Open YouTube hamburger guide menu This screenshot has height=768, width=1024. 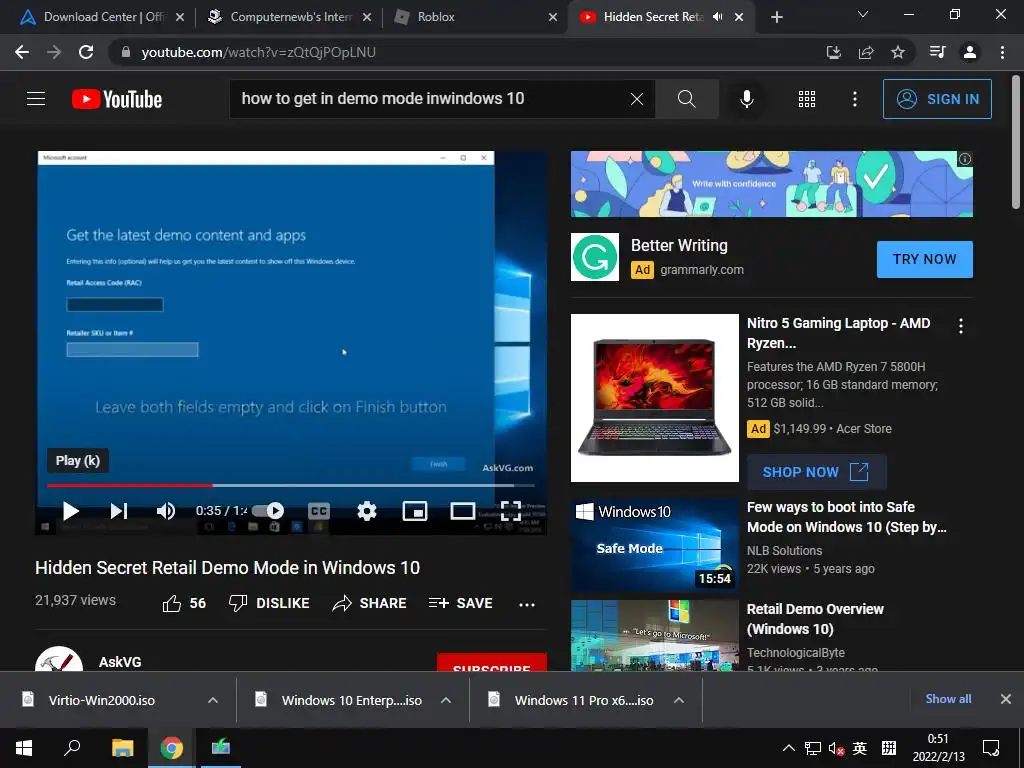pos(36,99)
